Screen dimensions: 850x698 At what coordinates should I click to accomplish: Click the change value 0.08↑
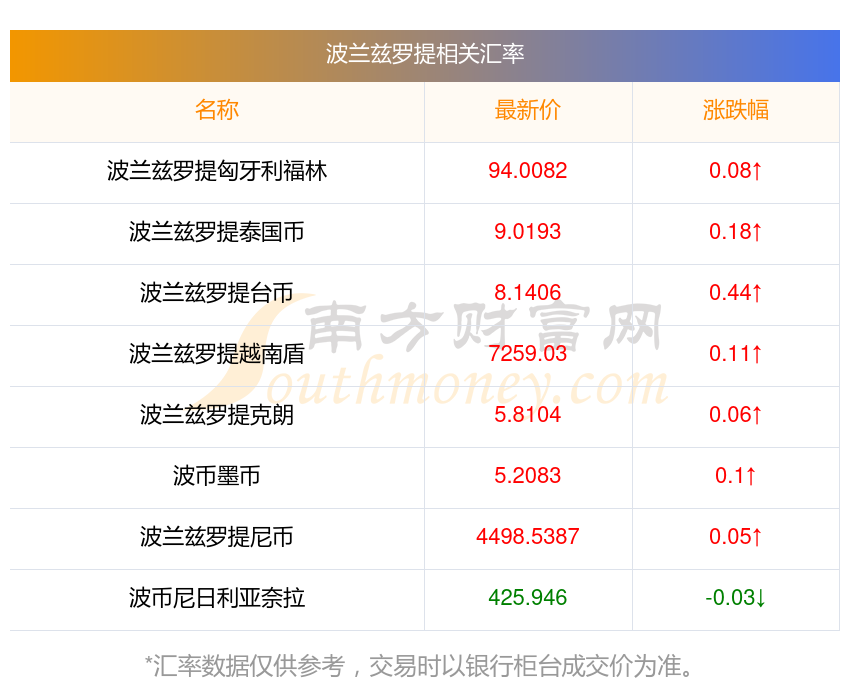pos(736,171)
